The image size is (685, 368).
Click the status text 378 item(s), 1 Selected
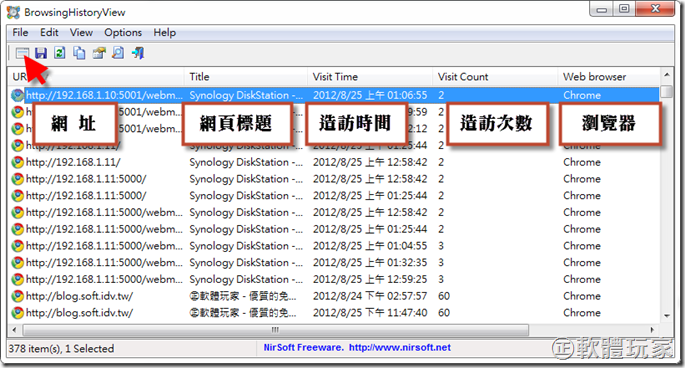pos(61,349)
